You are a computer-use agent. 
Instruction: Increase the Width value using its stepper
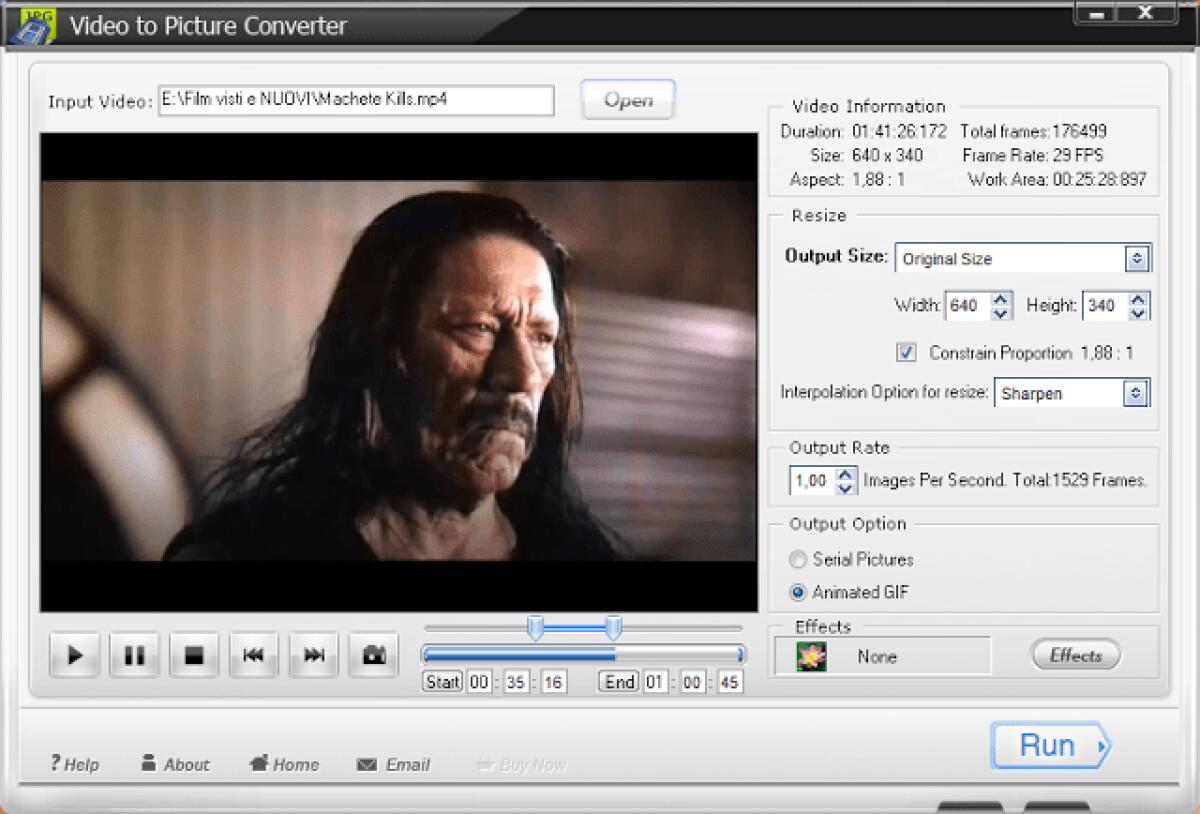click(x=999, y=300)
